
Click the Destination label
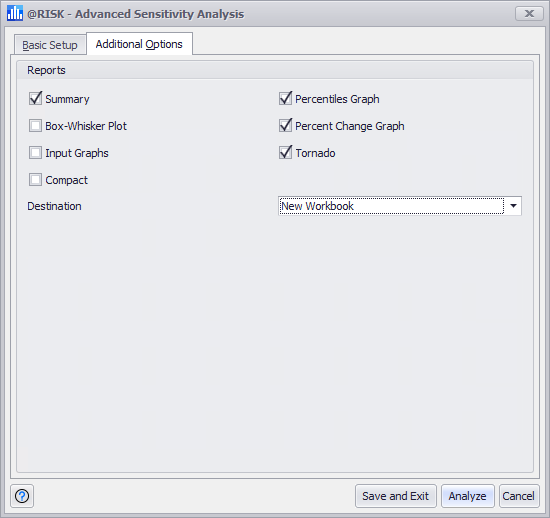54,206
